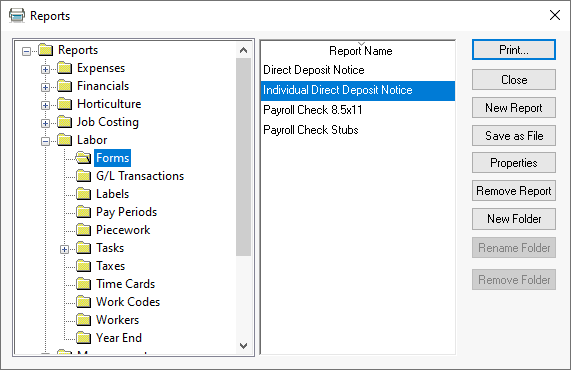Image resolution: width=571 pixels, height=370 pixels.
Task: Click the Print... button
Action: [x=513, y=50]
